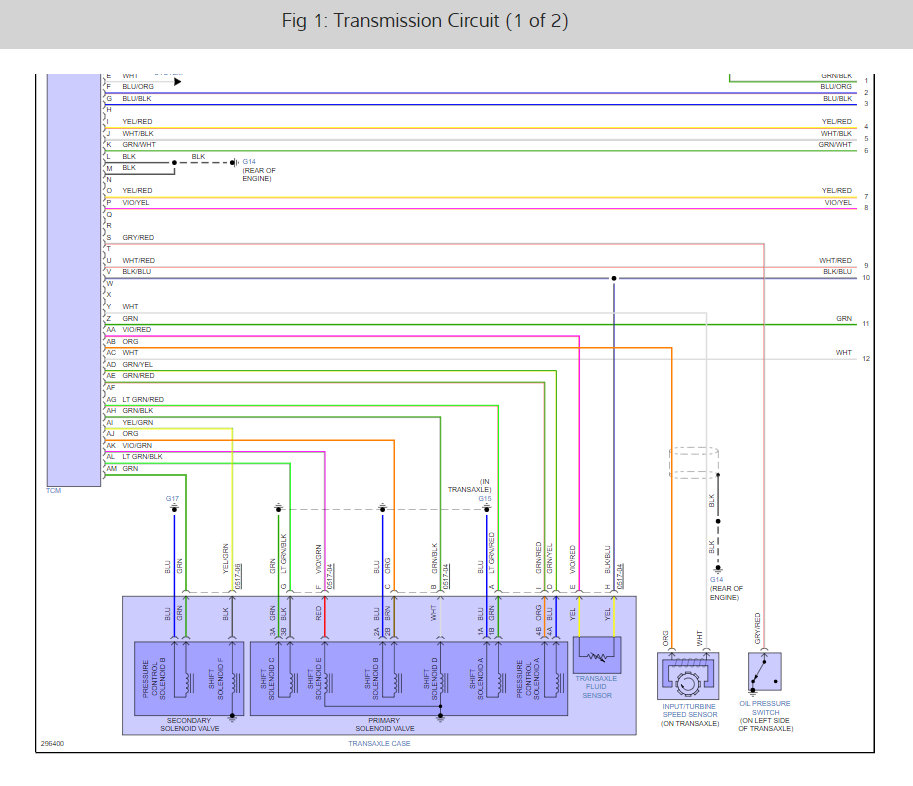Click the SHIFT SOLENOID A label
Image resolution: width=913 pixels, height=786 pixels.
[477, 679]
